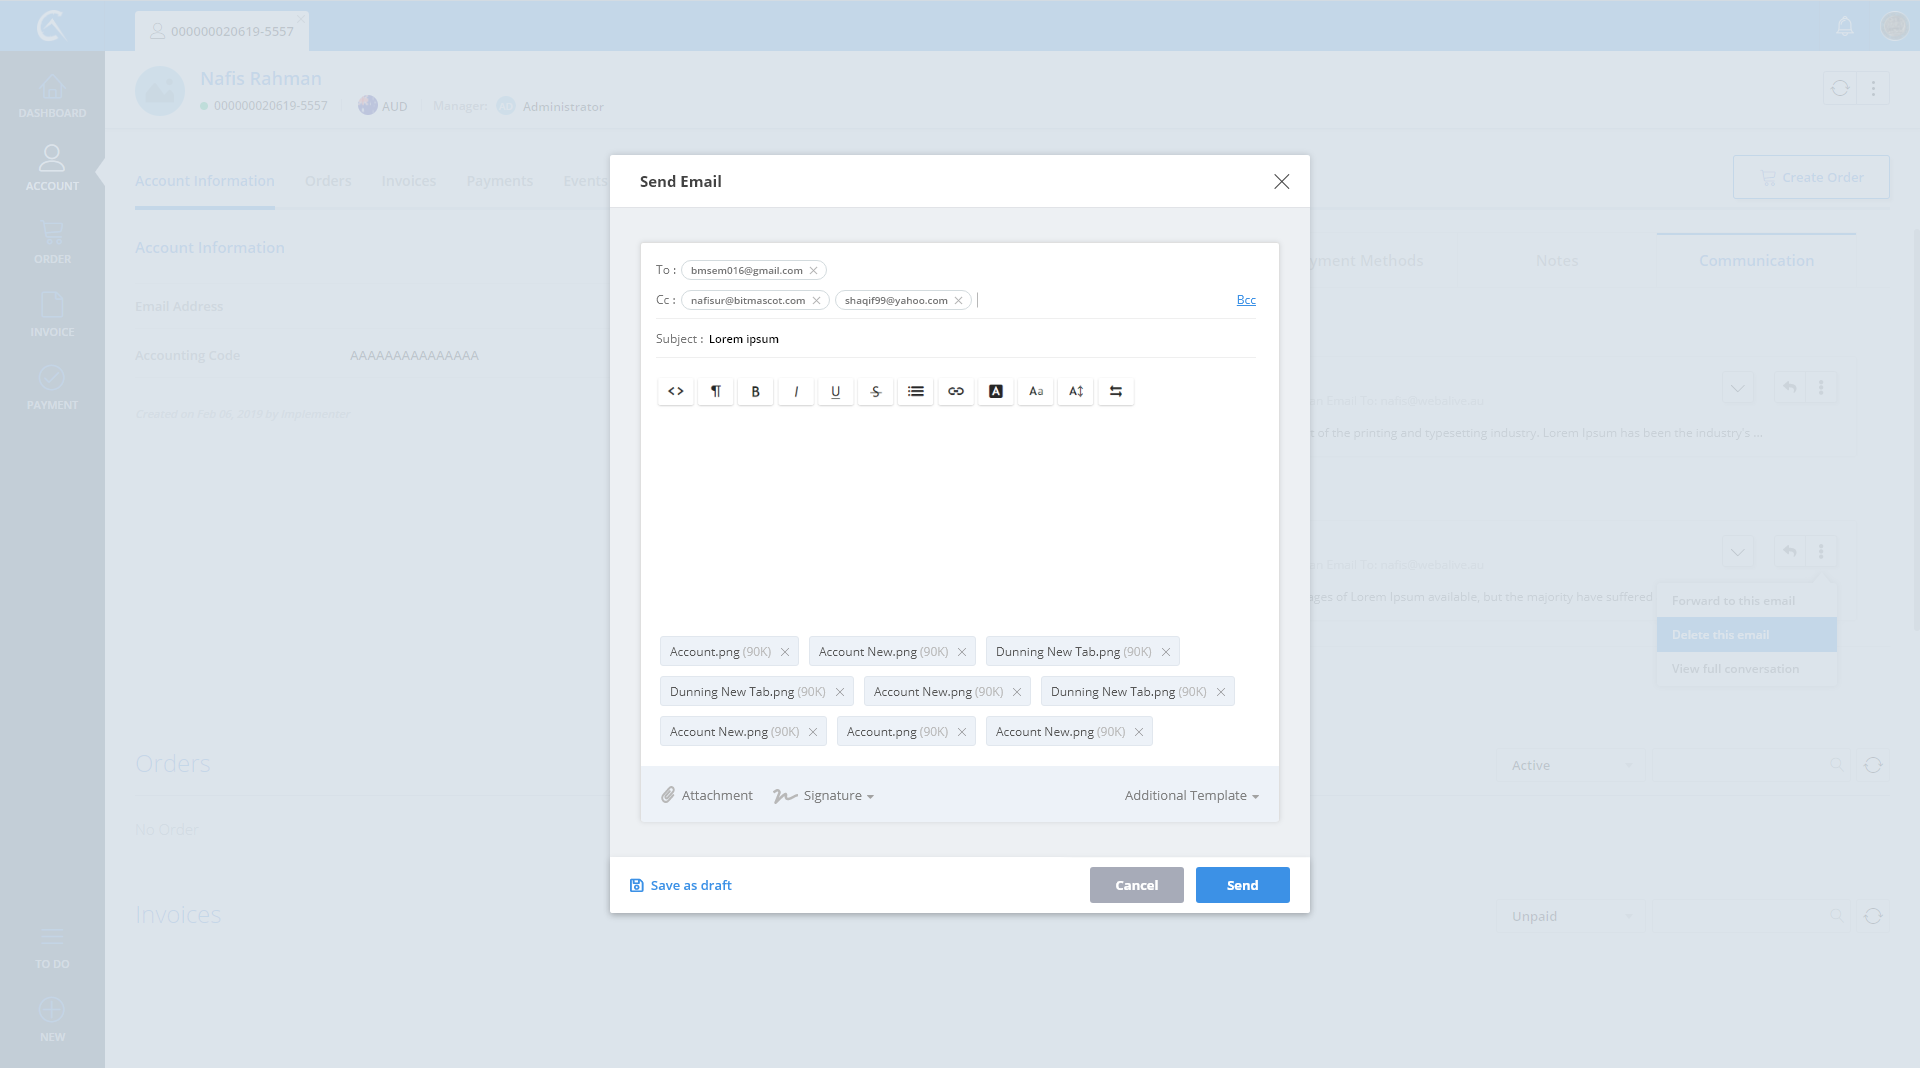The width and height of the screenshot is (1920, 1068).
Task: Apply italic formatting in email body
Action: coord(796,391)
